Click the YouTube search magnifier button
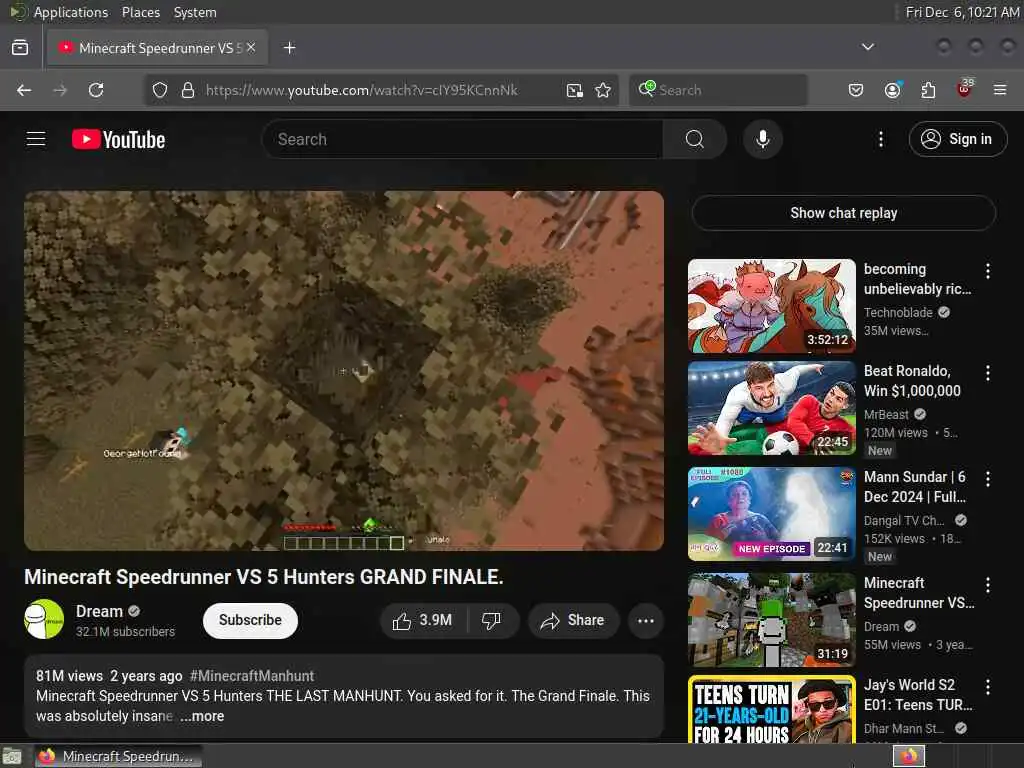This screenshot has width=1024, height=768. (x=695, y=139)
